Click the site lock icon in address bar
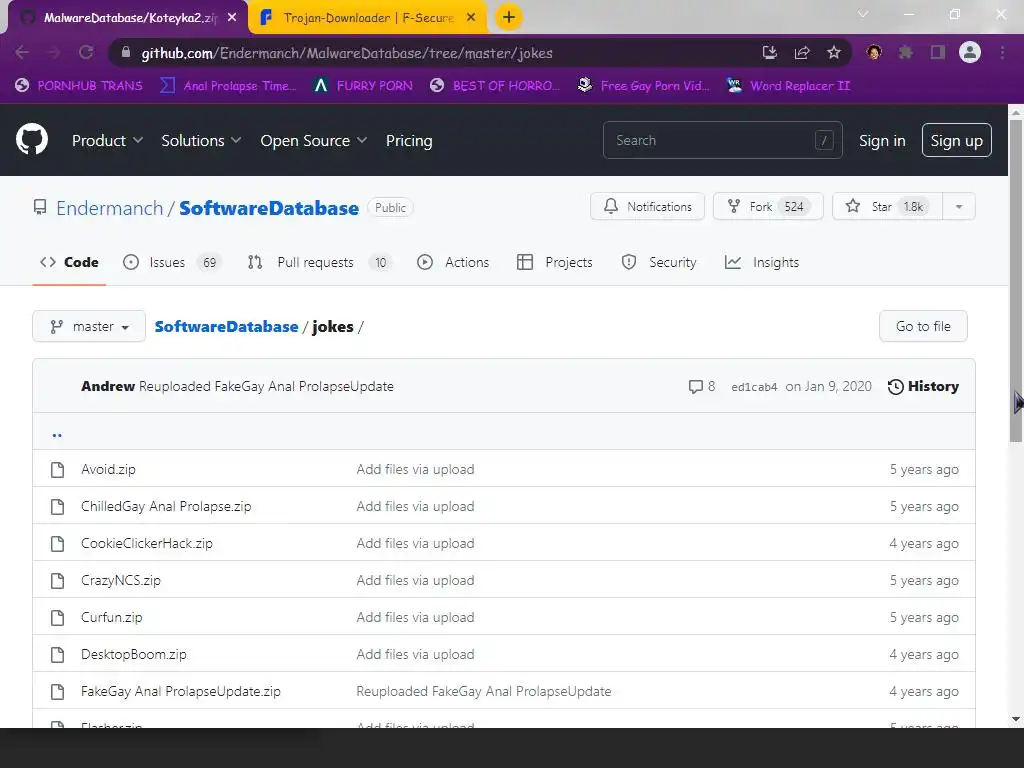This screenshot has width=1024, height=768. click(x=126, y=52)
